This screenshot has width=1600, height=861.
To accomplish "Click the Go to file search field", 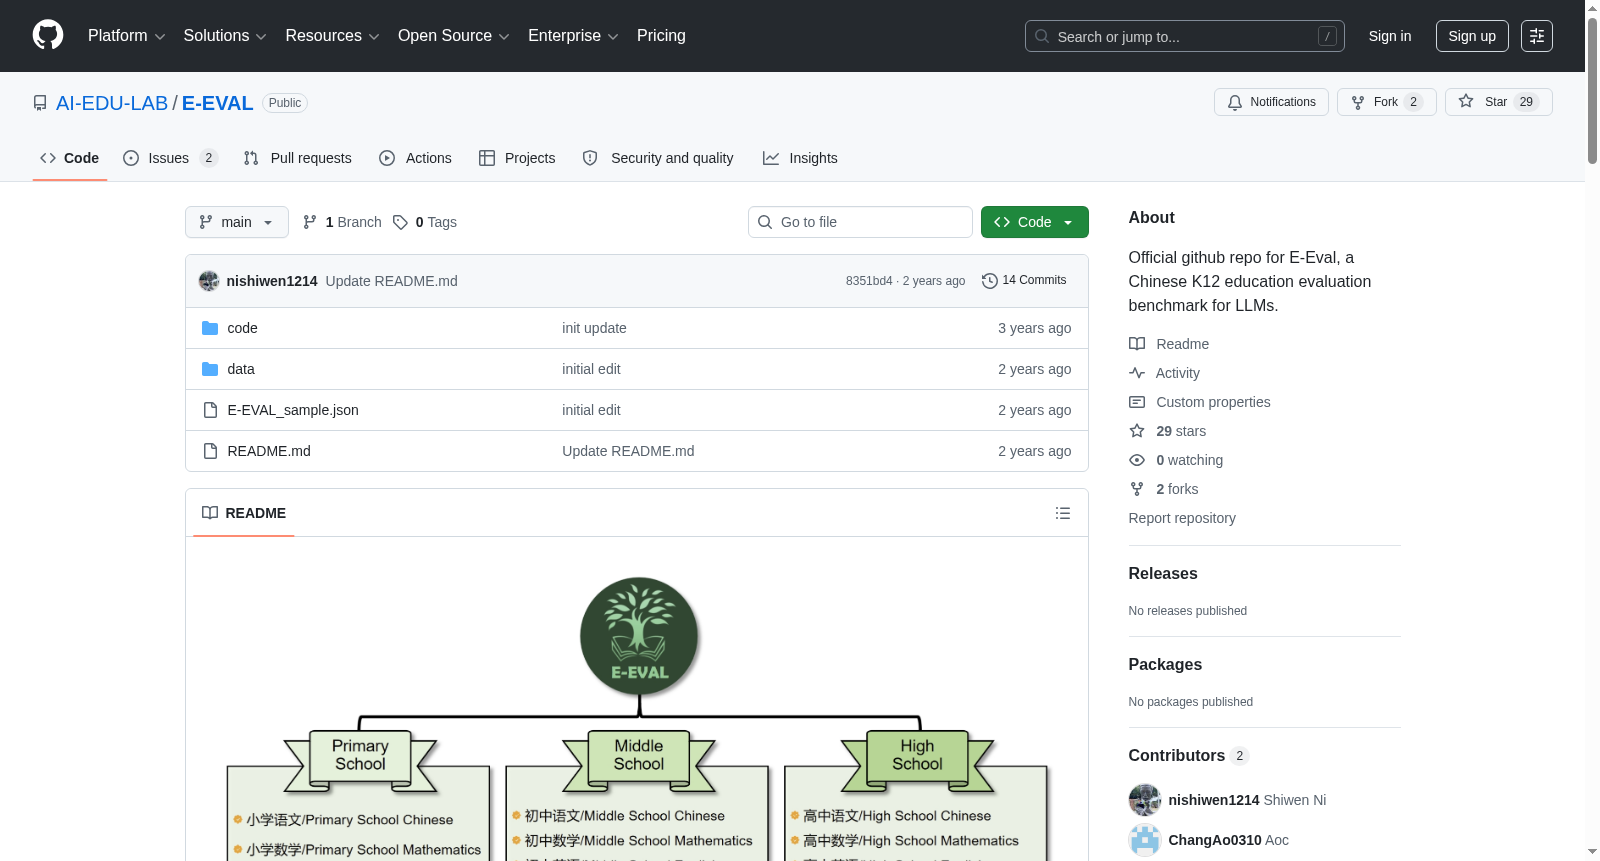I will tap(860, 222).
